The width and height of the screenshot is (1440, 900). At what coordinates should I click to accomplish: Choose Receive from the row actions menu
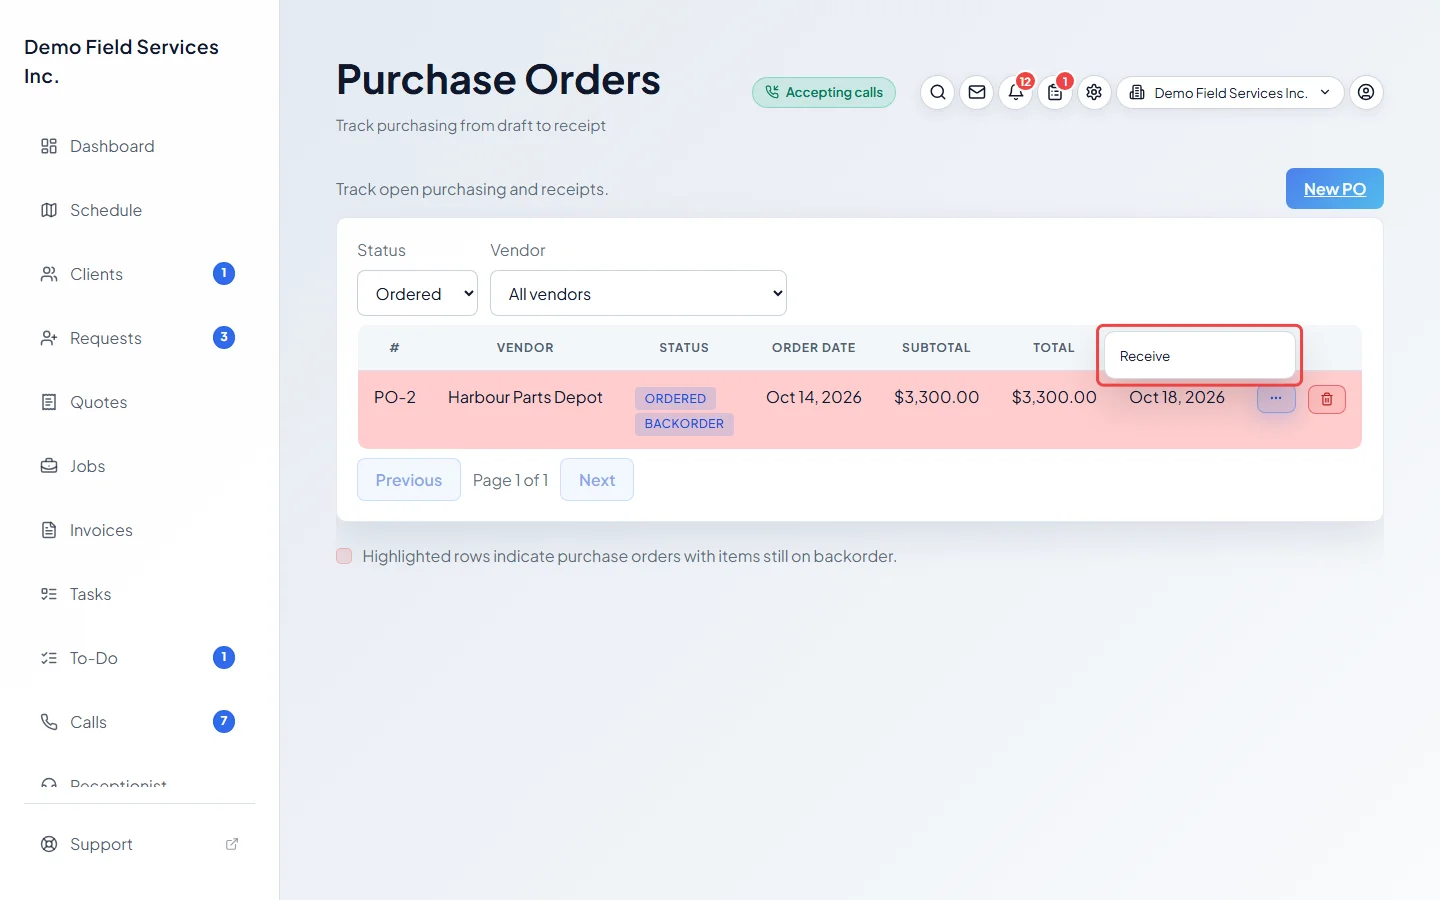click(1200, 356)
